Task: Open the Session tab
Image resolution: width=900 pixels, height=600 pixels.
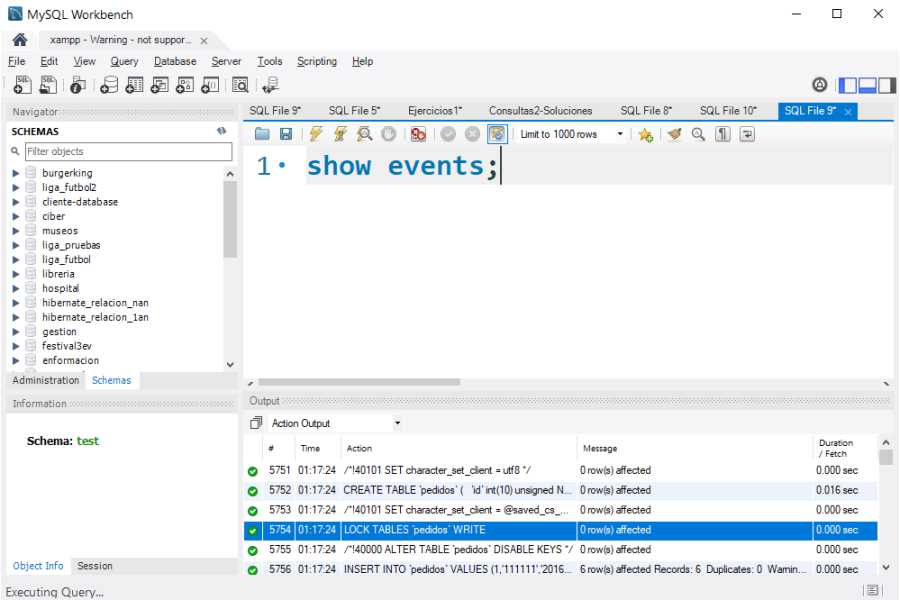Action: pos(95,566)
